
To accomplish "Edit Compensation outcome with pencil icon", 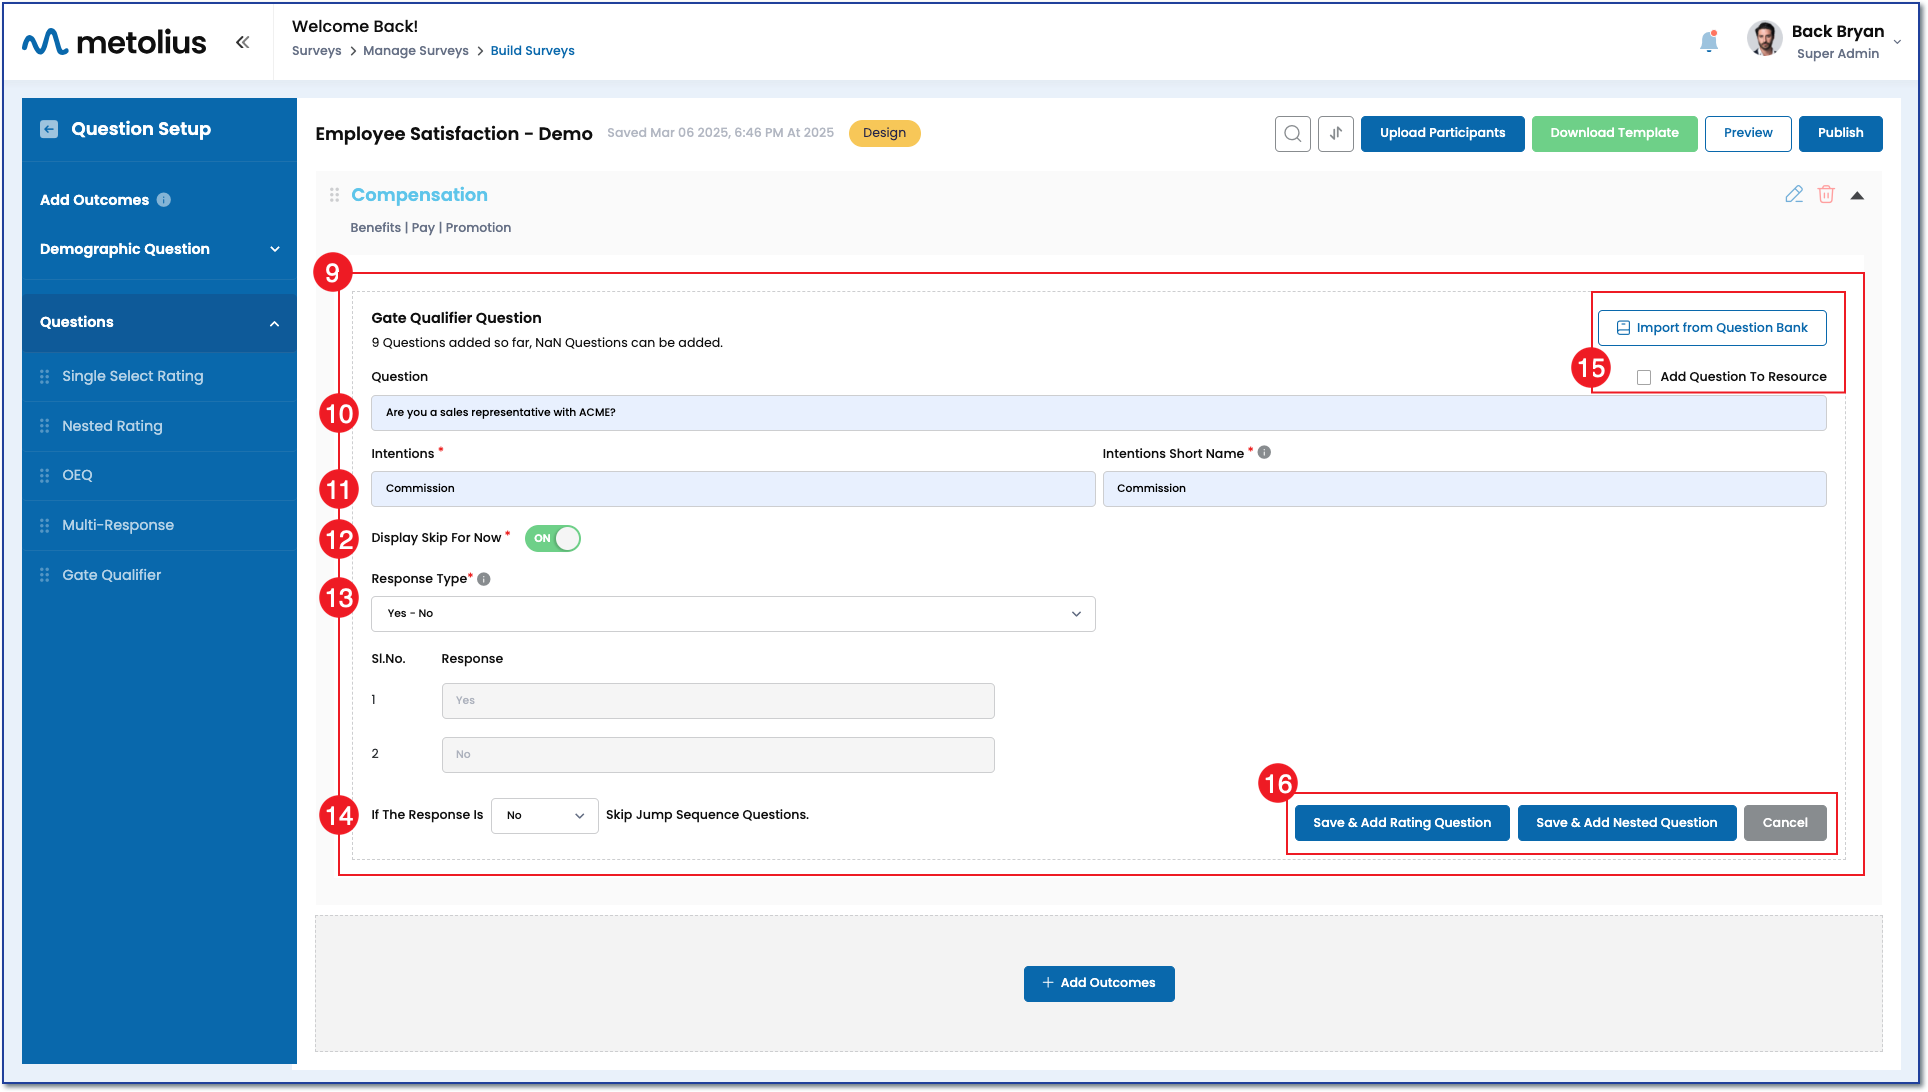I will [x=1794, y=195].
